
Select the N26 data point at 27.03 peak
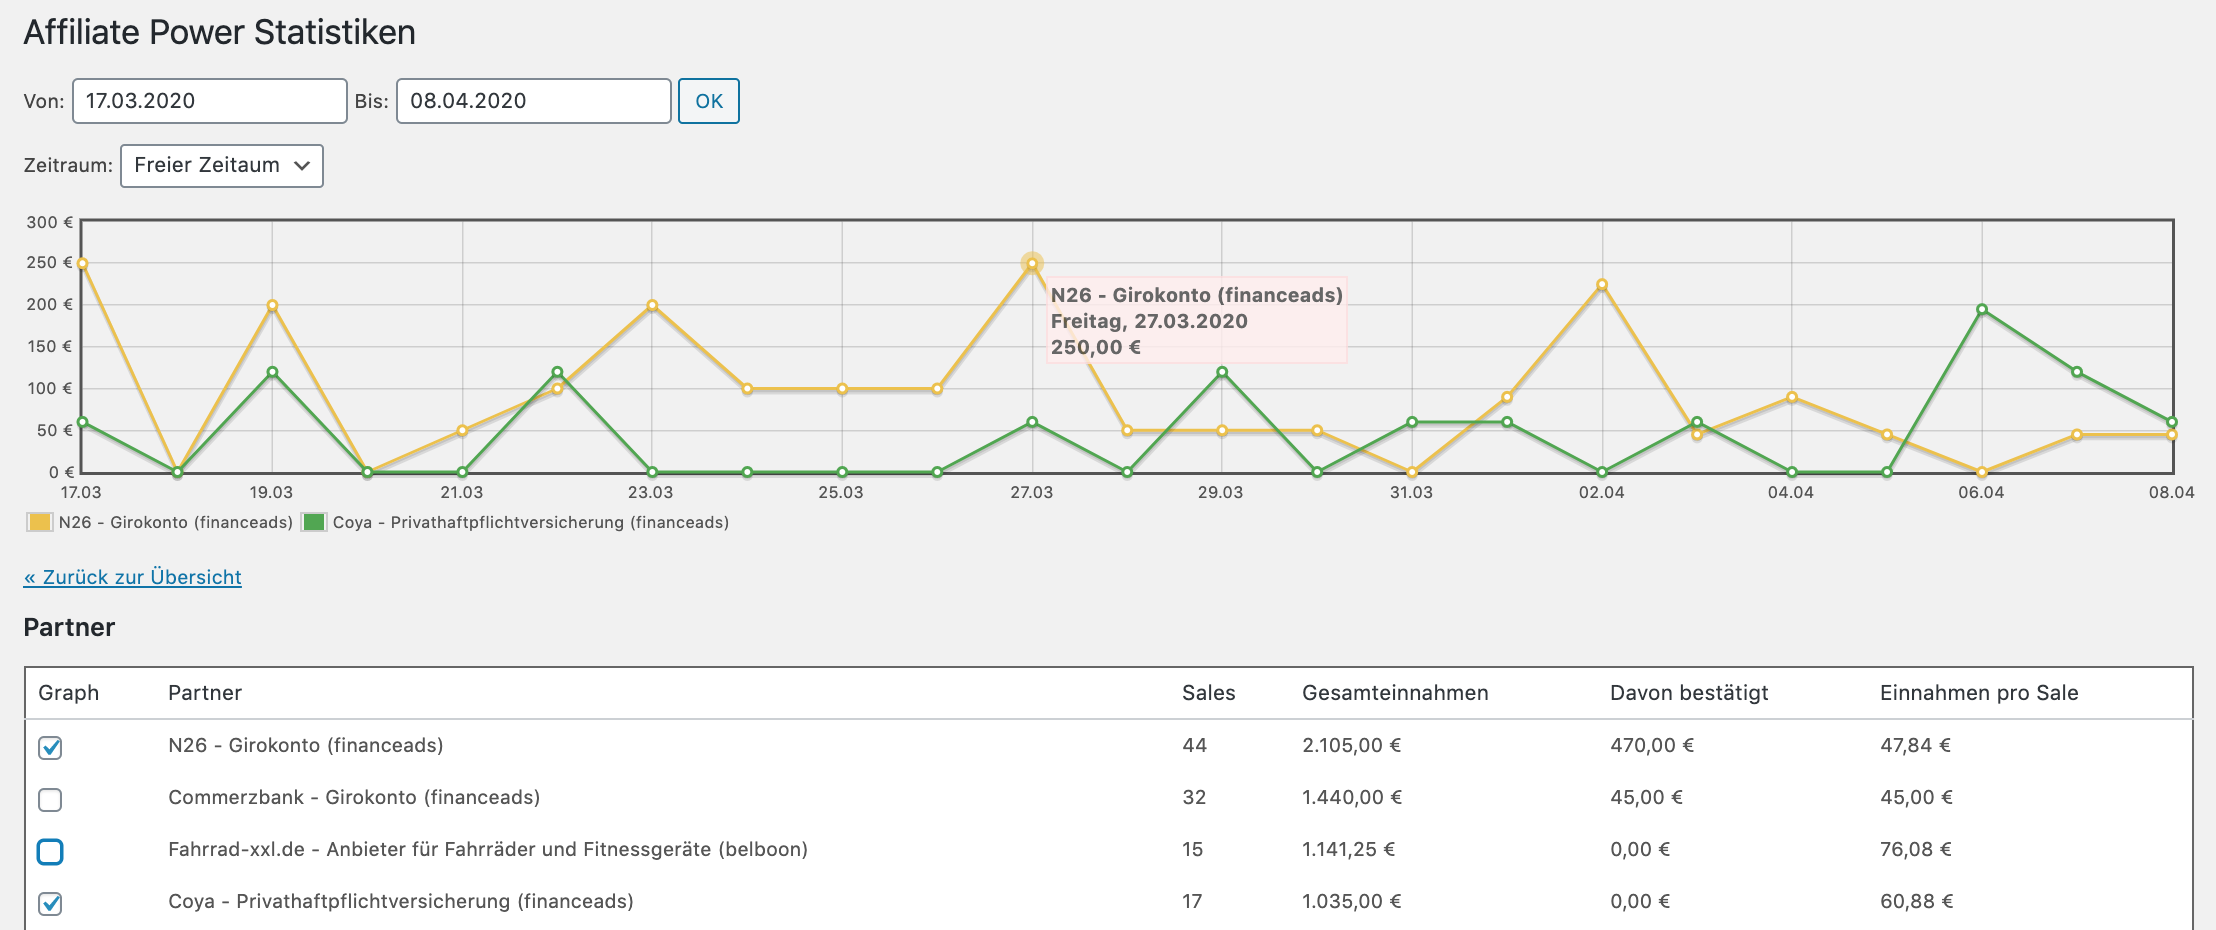click(1032, 264)
